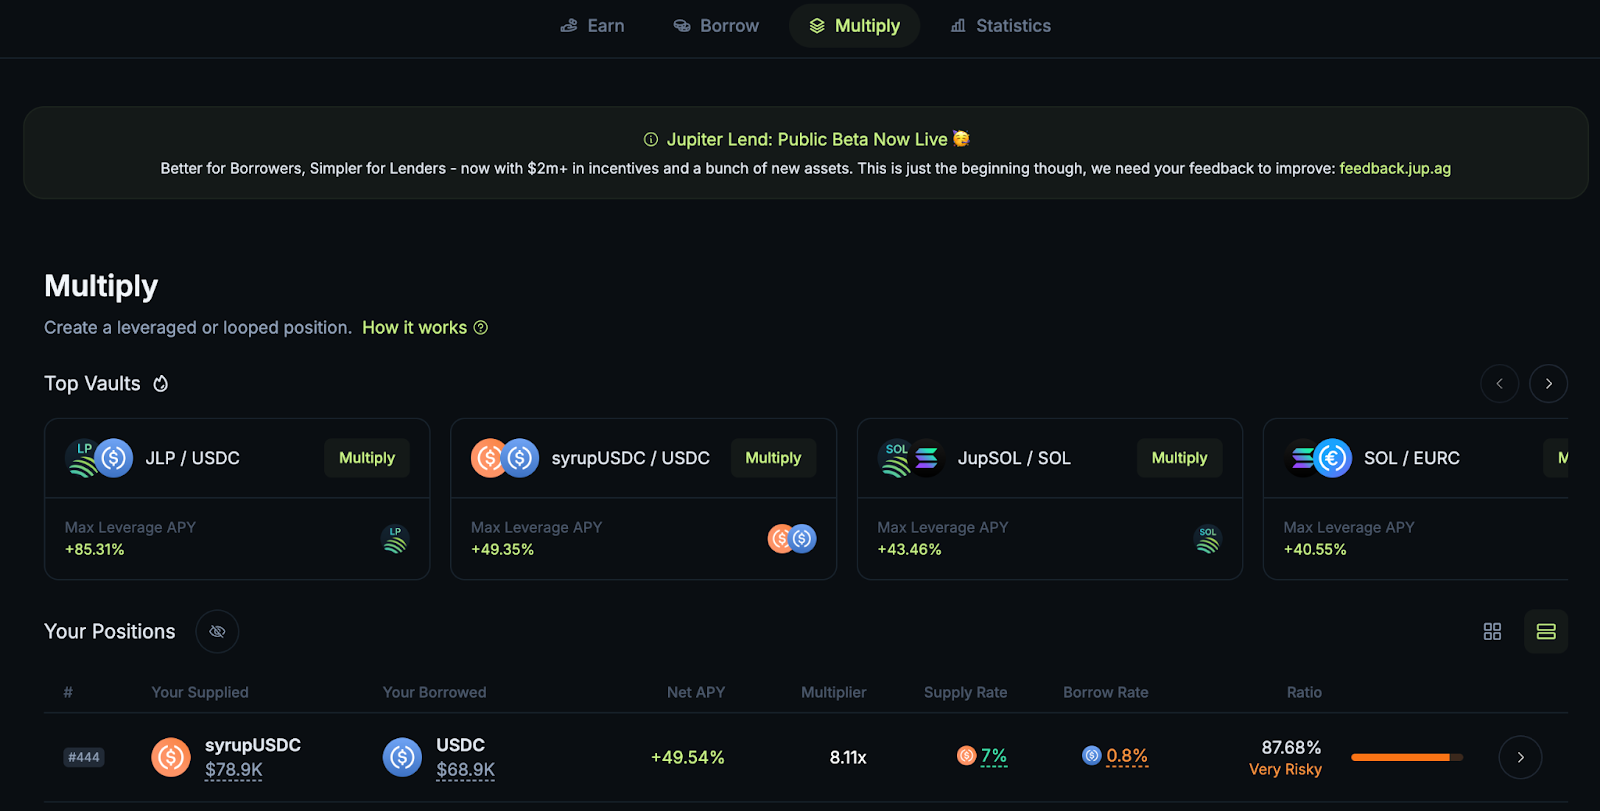This screenshot has height=811, width=1600.
Task: Click the orange risk ratio bar
Action: (x=1405, y=757)
